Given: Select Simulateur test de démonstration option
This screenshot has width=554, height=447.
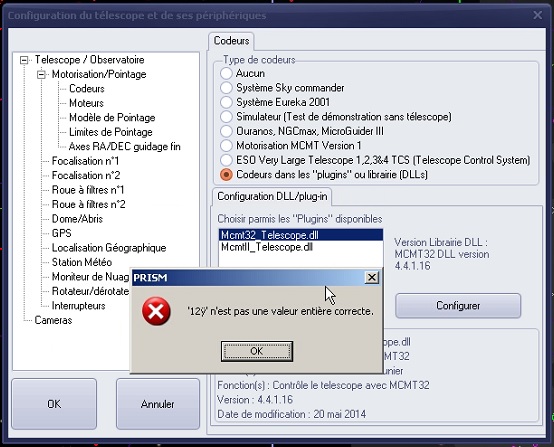Looking at the screenshot, I should pos(226,117).
